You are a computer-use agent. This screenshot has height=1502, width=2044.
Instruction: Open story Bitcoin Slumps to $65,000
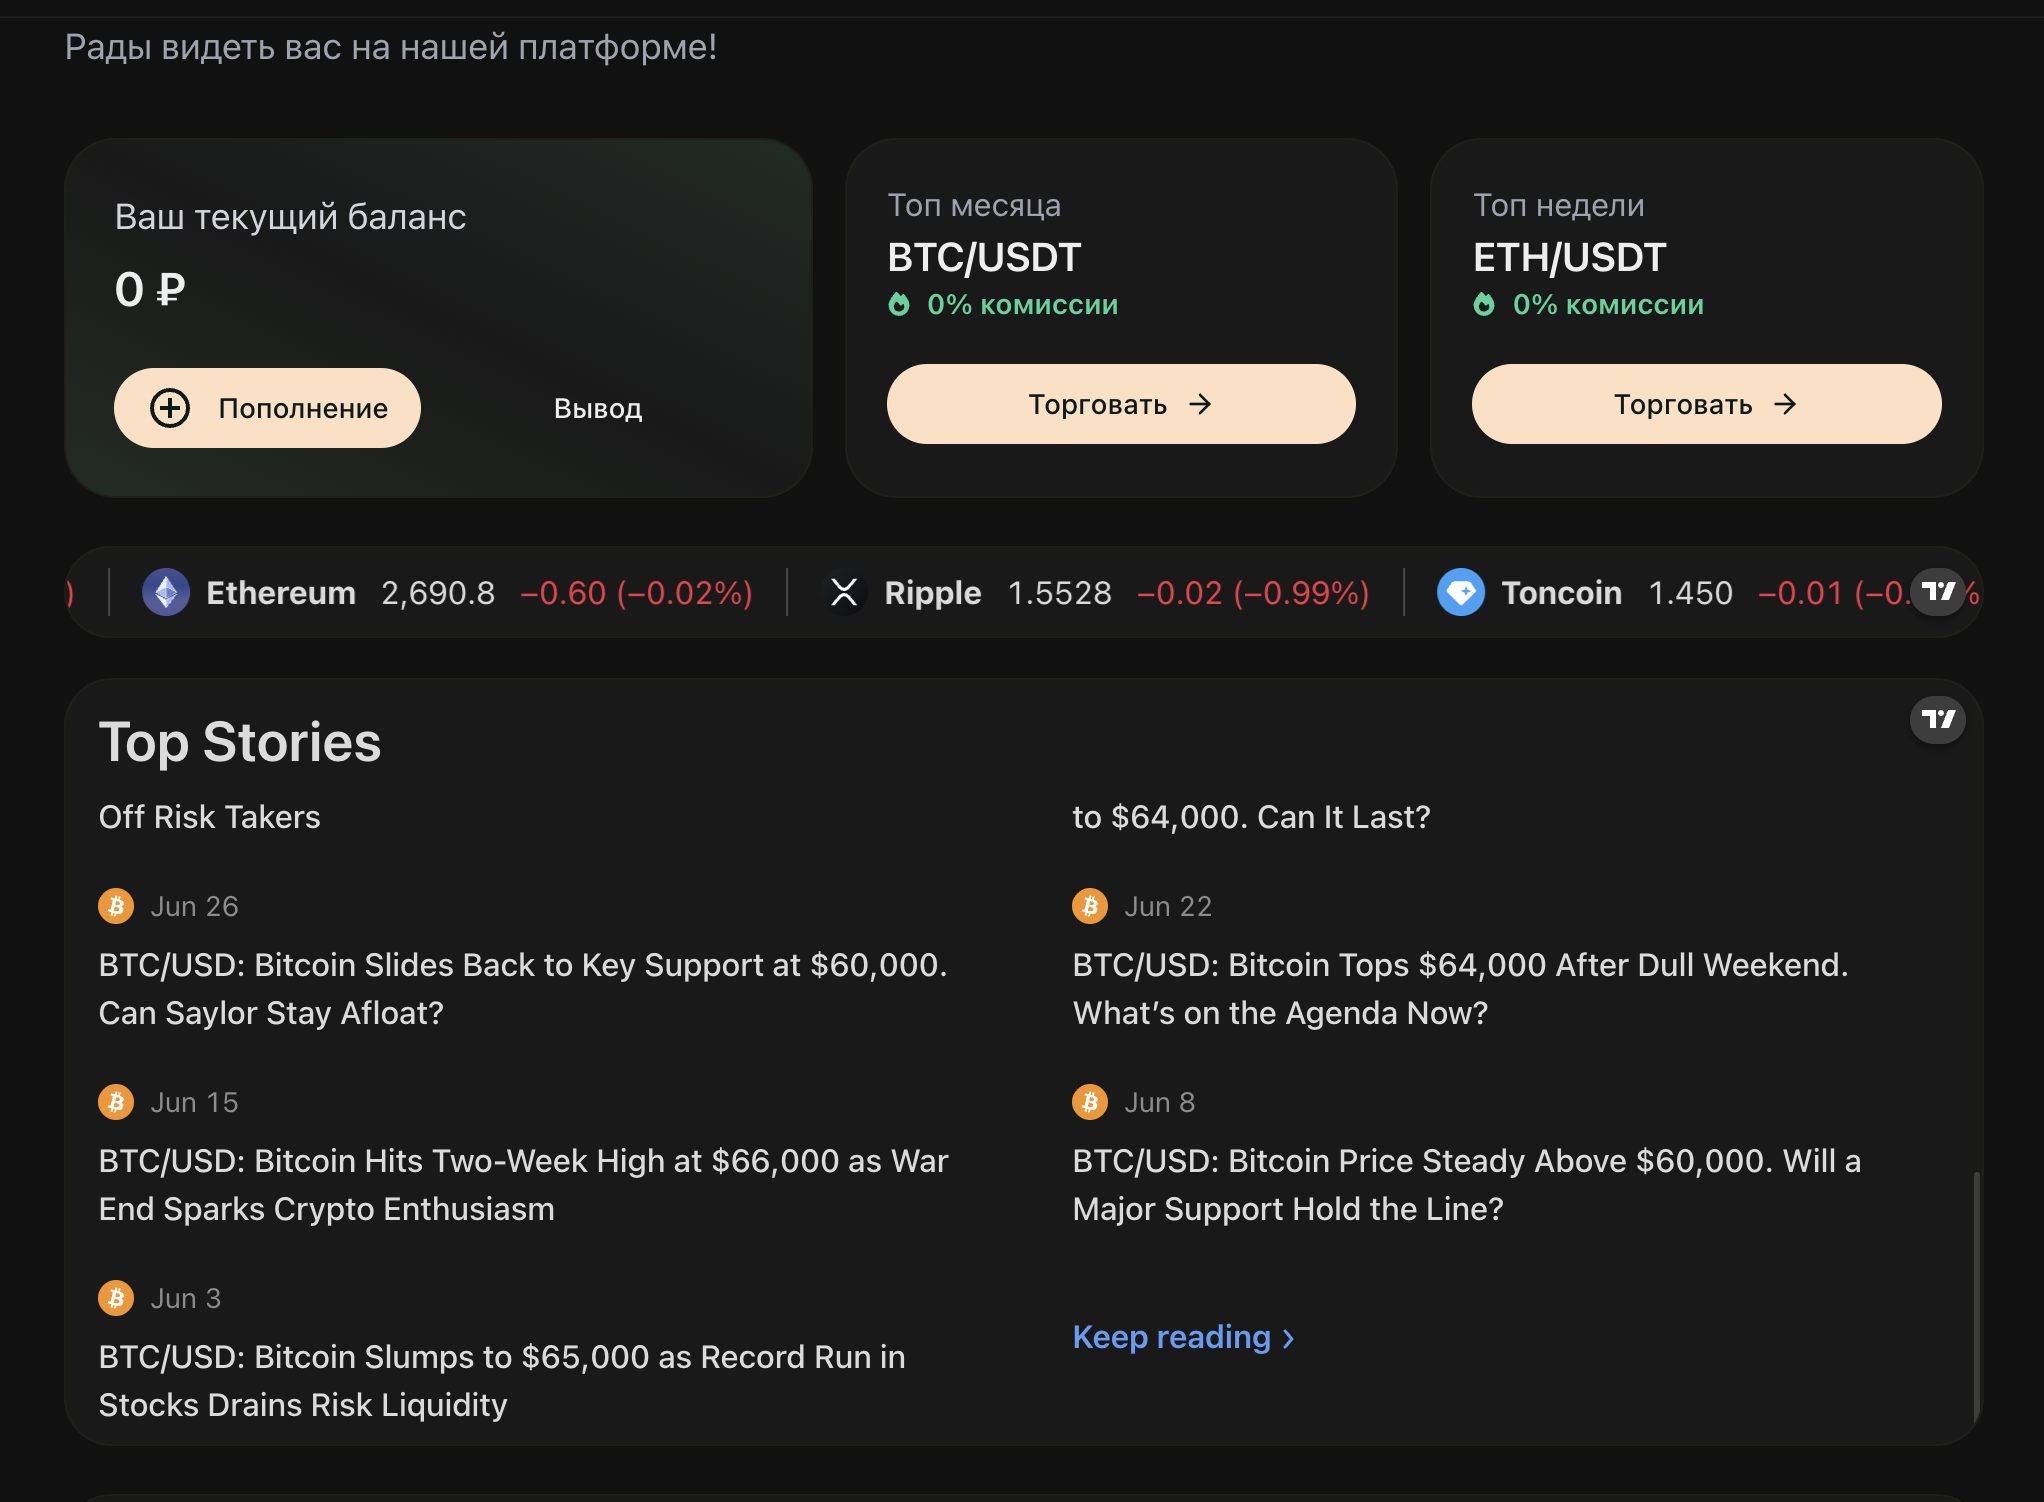pyautogui.click(x=502, y=1381)
